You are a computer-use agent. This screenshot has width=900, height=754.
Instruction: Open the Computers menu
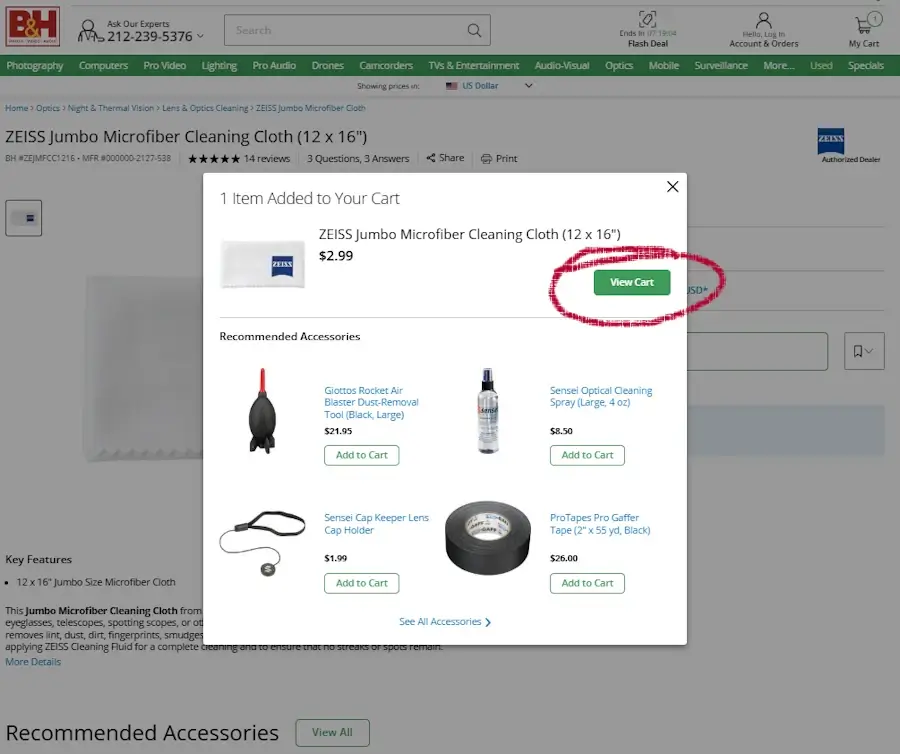103,65
